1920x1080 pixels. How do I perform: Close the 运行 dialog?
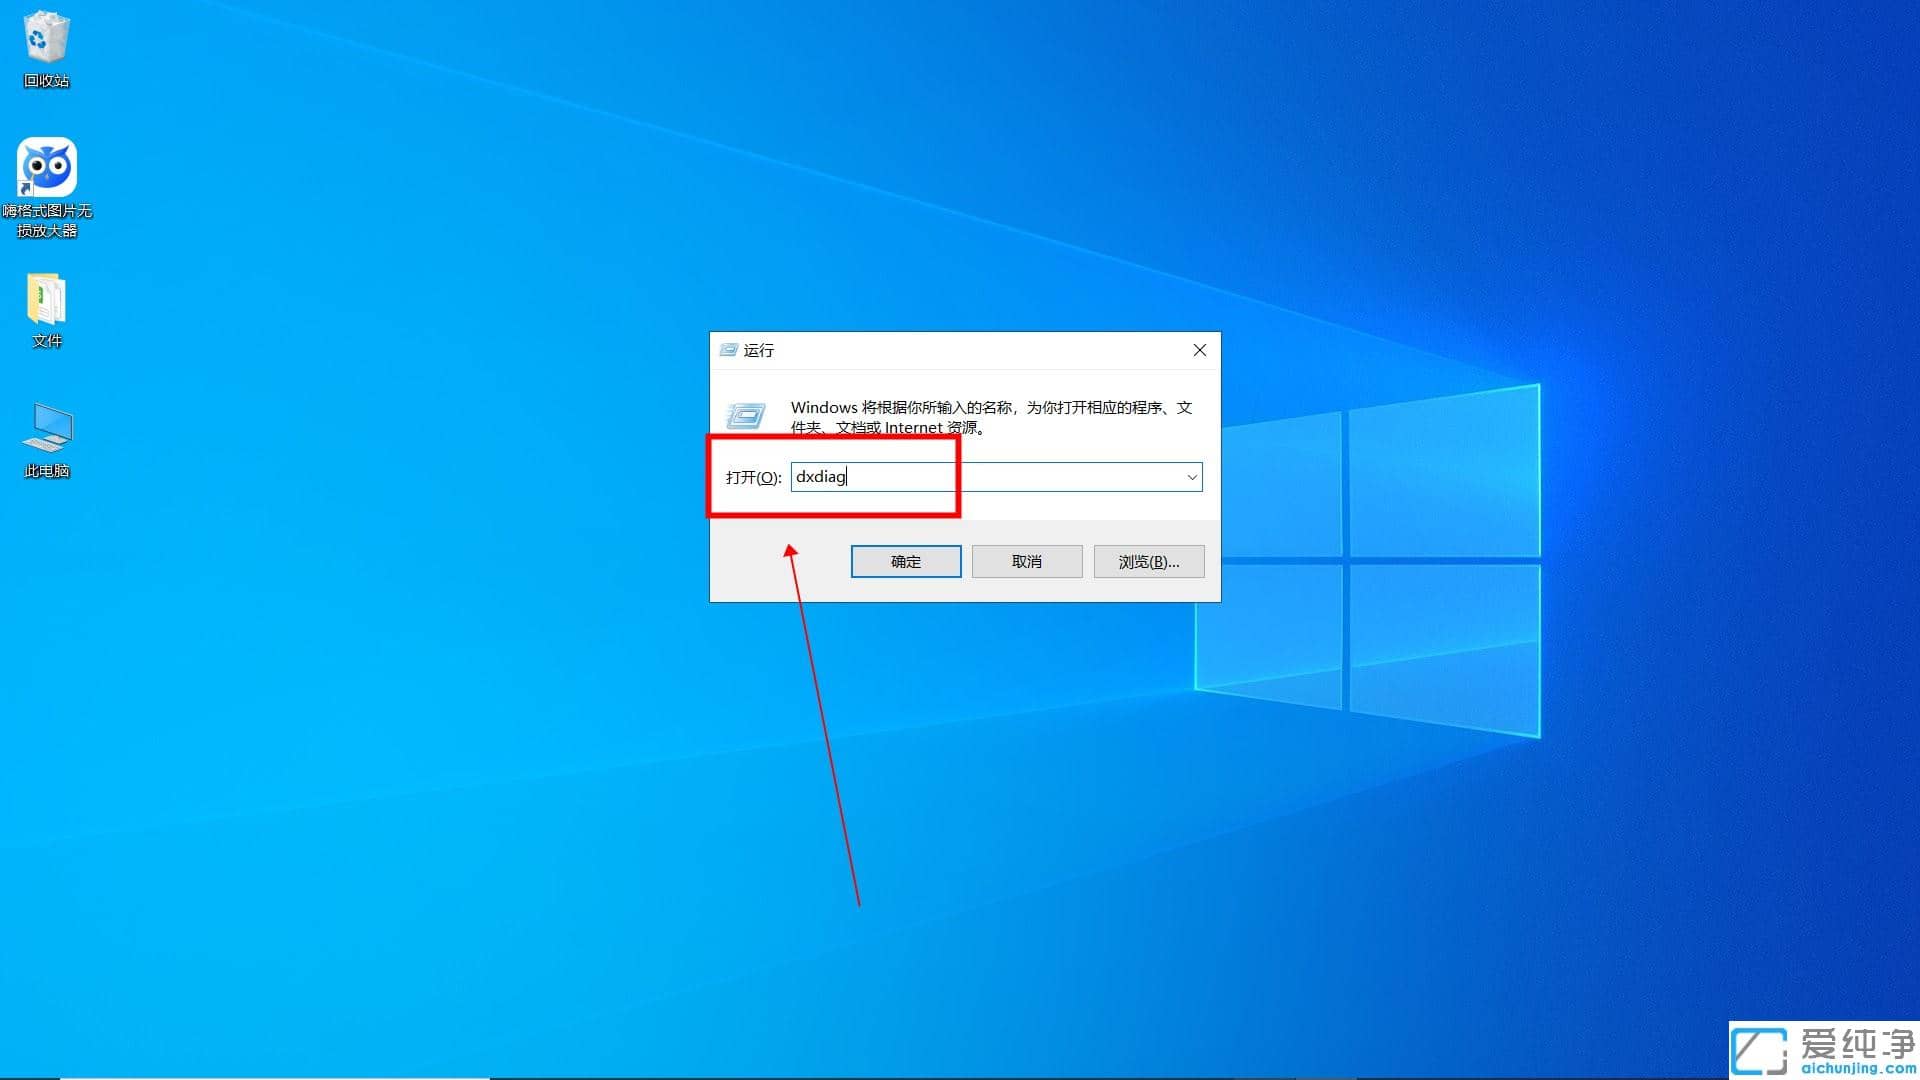1199,350
